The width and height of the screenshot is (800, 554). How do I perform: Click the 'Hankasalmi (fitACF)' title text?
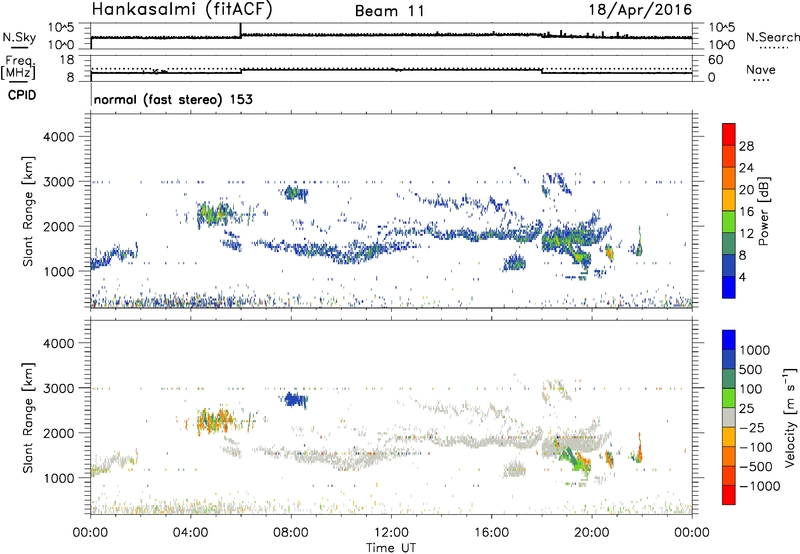click(x=182, y=10)
